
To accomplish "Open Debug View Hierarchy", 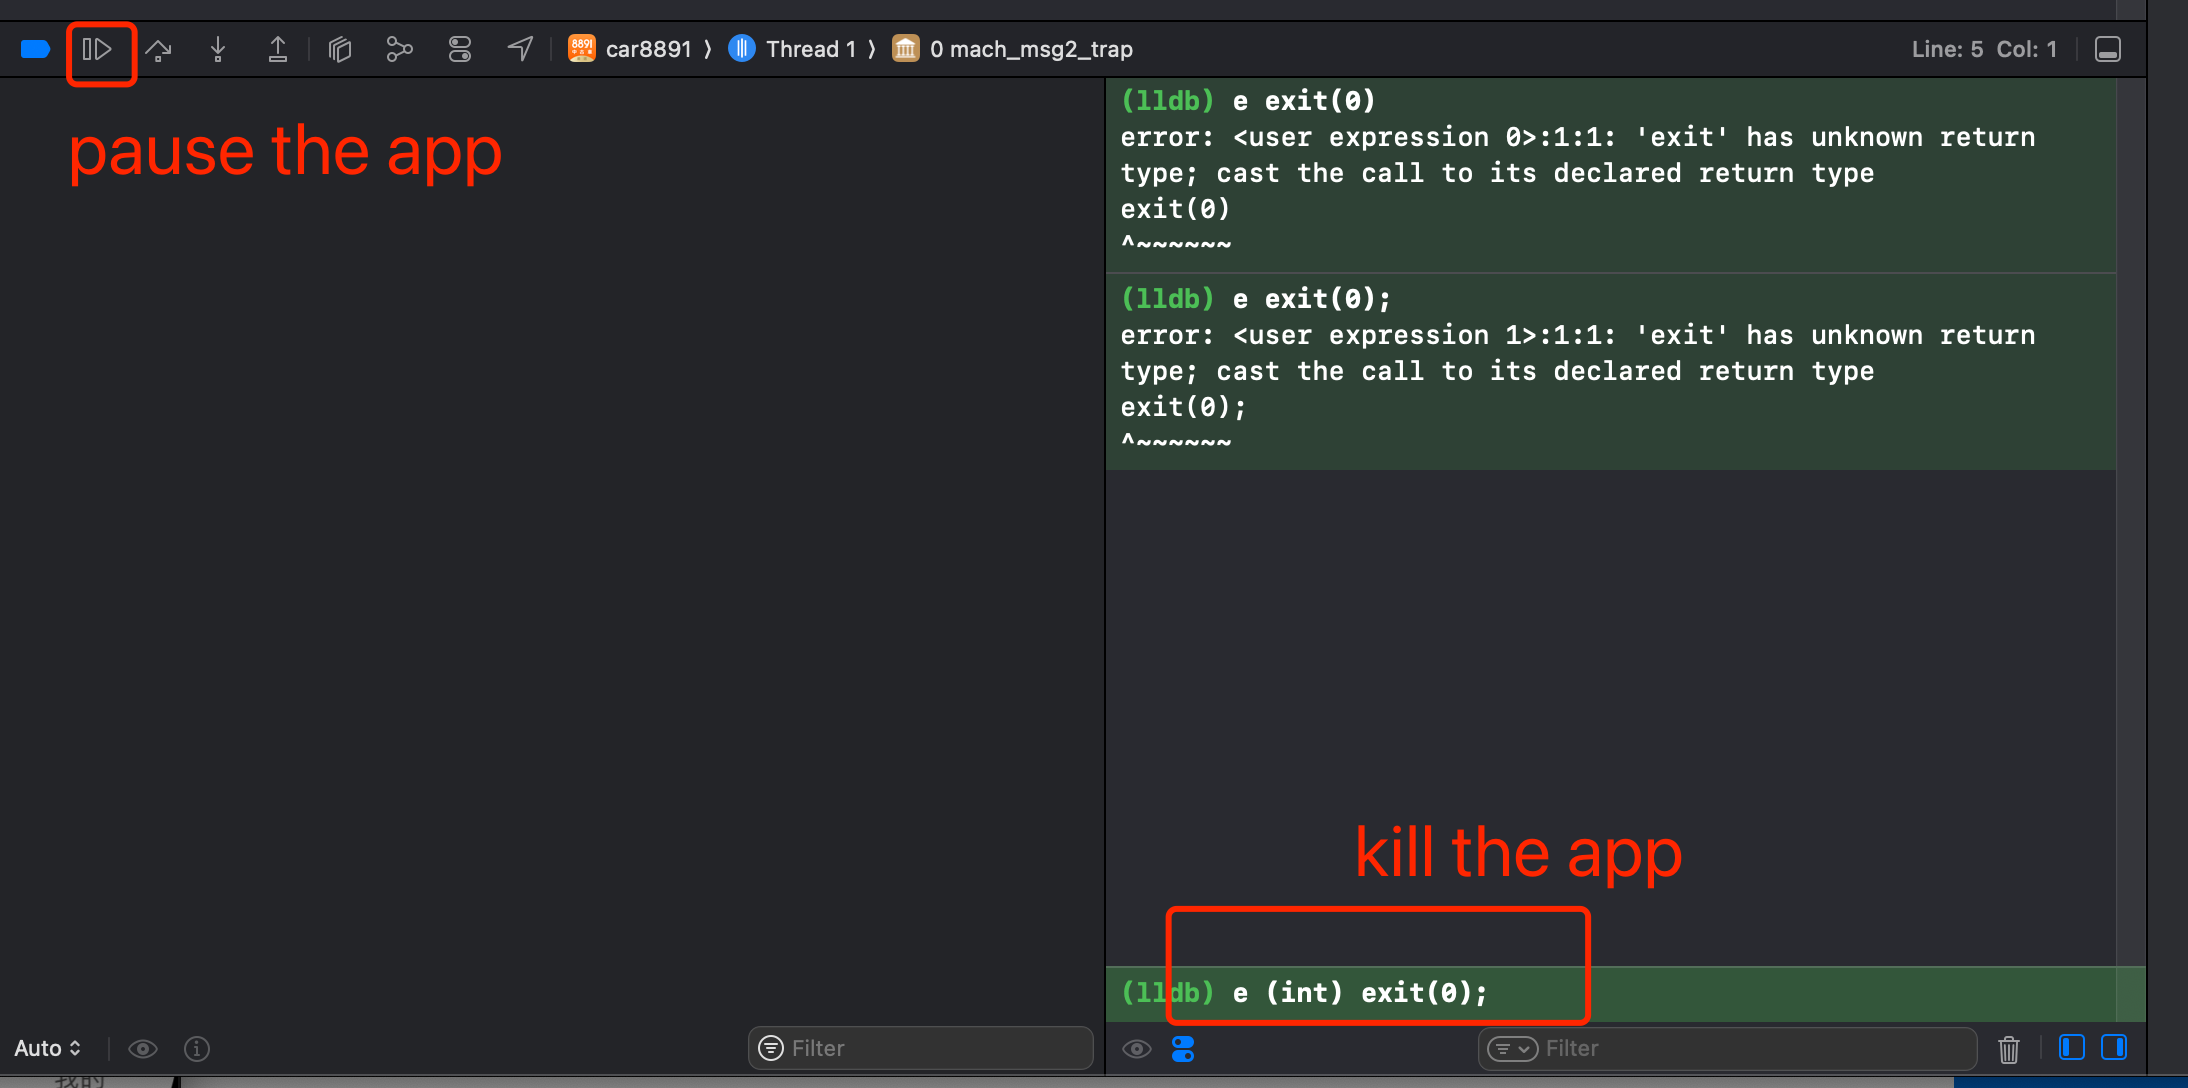I will [340, 49].
